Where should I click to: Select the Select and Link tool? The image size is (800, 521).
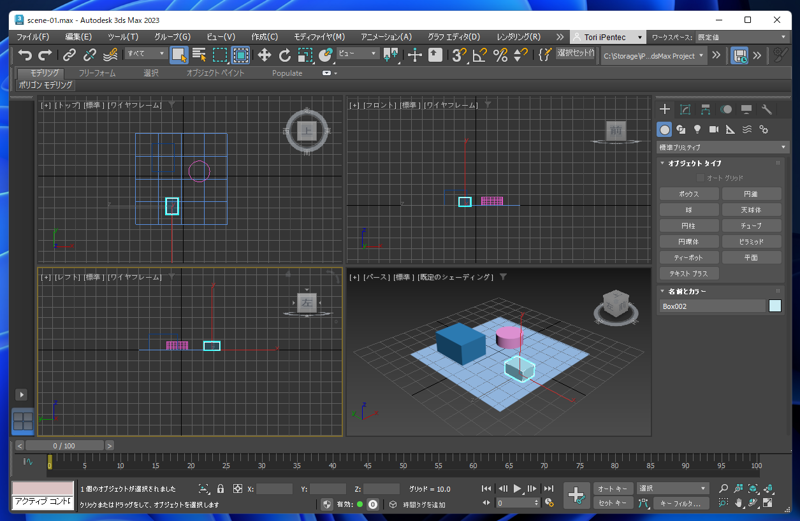(69, 55)
